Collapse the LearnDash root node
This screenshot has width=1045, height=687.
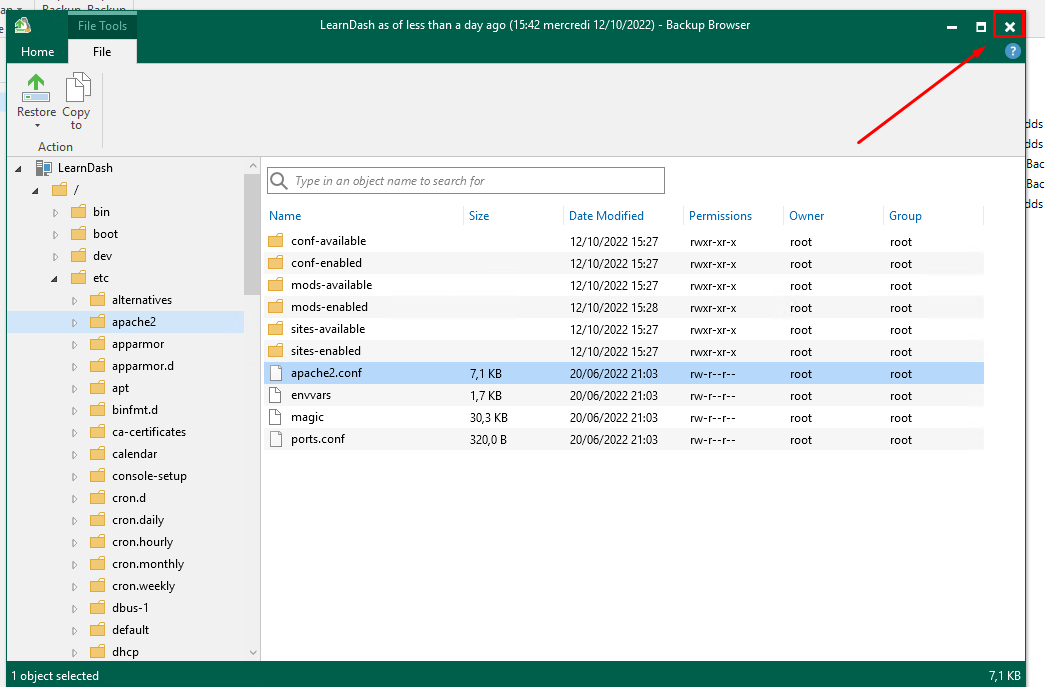coord(19,169)
